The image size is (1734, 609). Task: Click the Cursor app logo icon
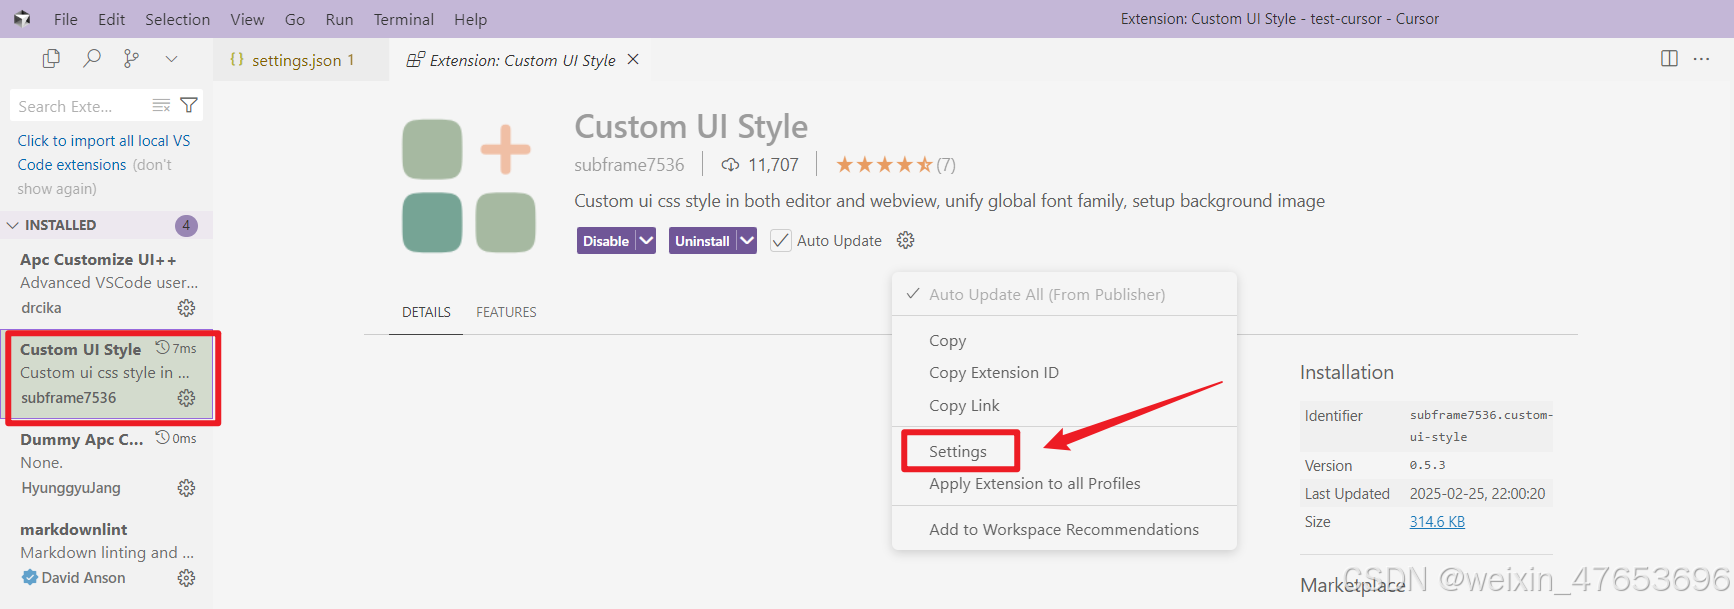coord(22,19)
